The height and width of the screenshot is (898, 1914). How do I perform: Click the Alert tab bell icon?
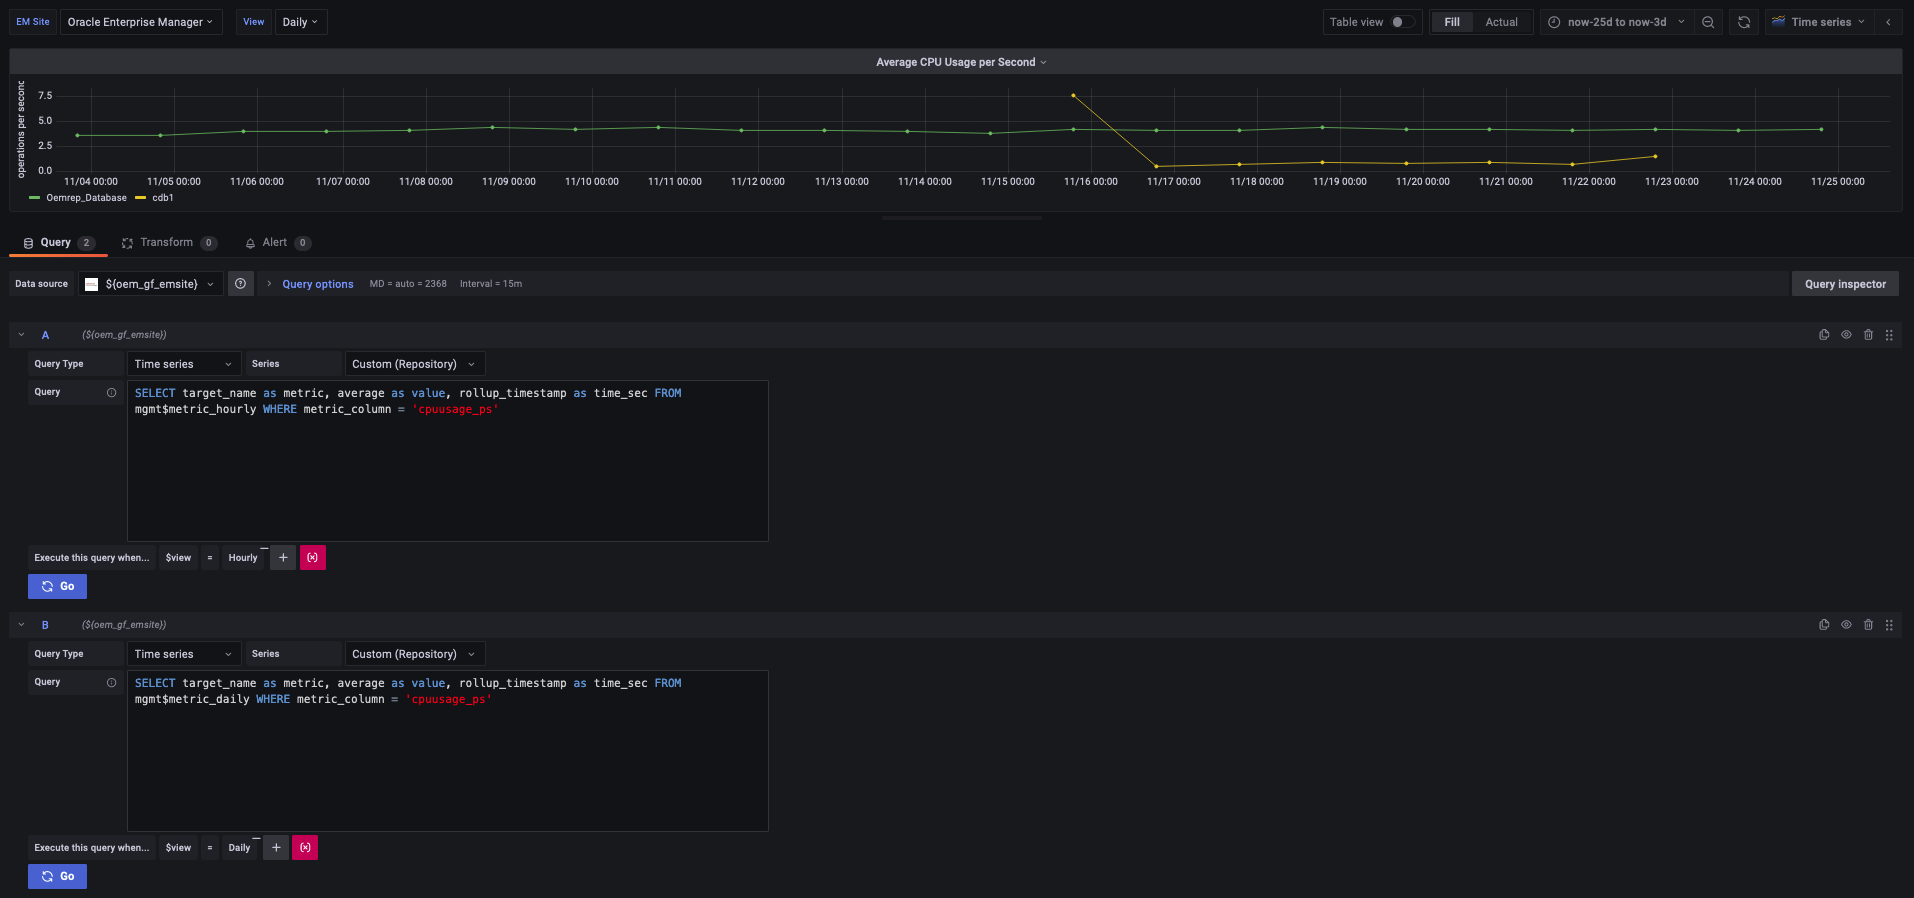(x=250, y=243)
